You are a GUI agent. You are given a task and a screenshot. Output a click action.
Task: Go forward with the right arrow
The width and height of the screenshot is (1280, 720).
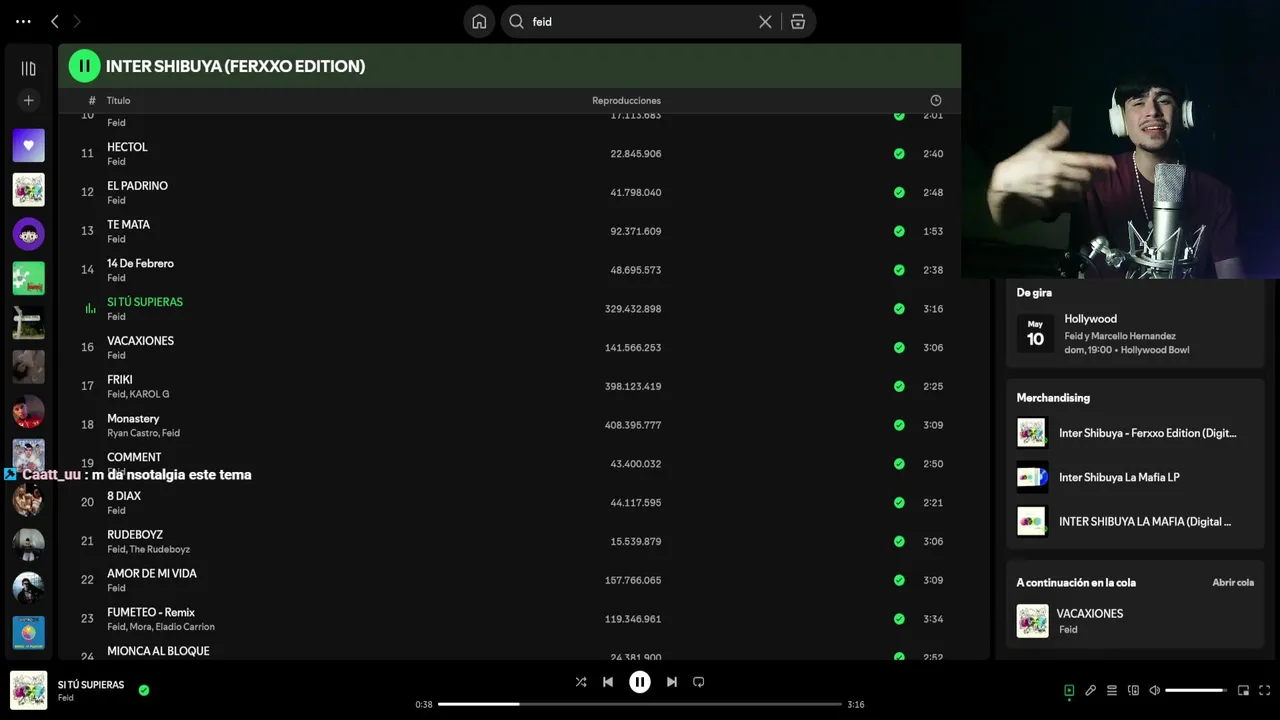pos(77,21)
